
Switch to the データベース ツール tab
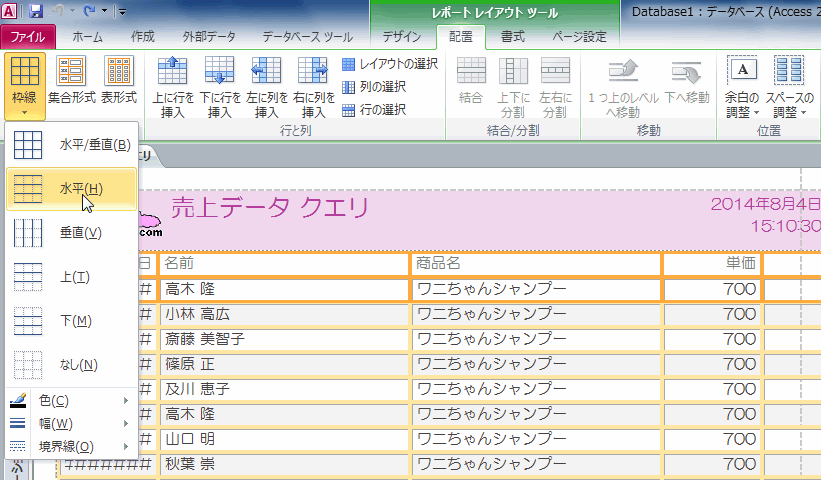(x=307, y=37)
